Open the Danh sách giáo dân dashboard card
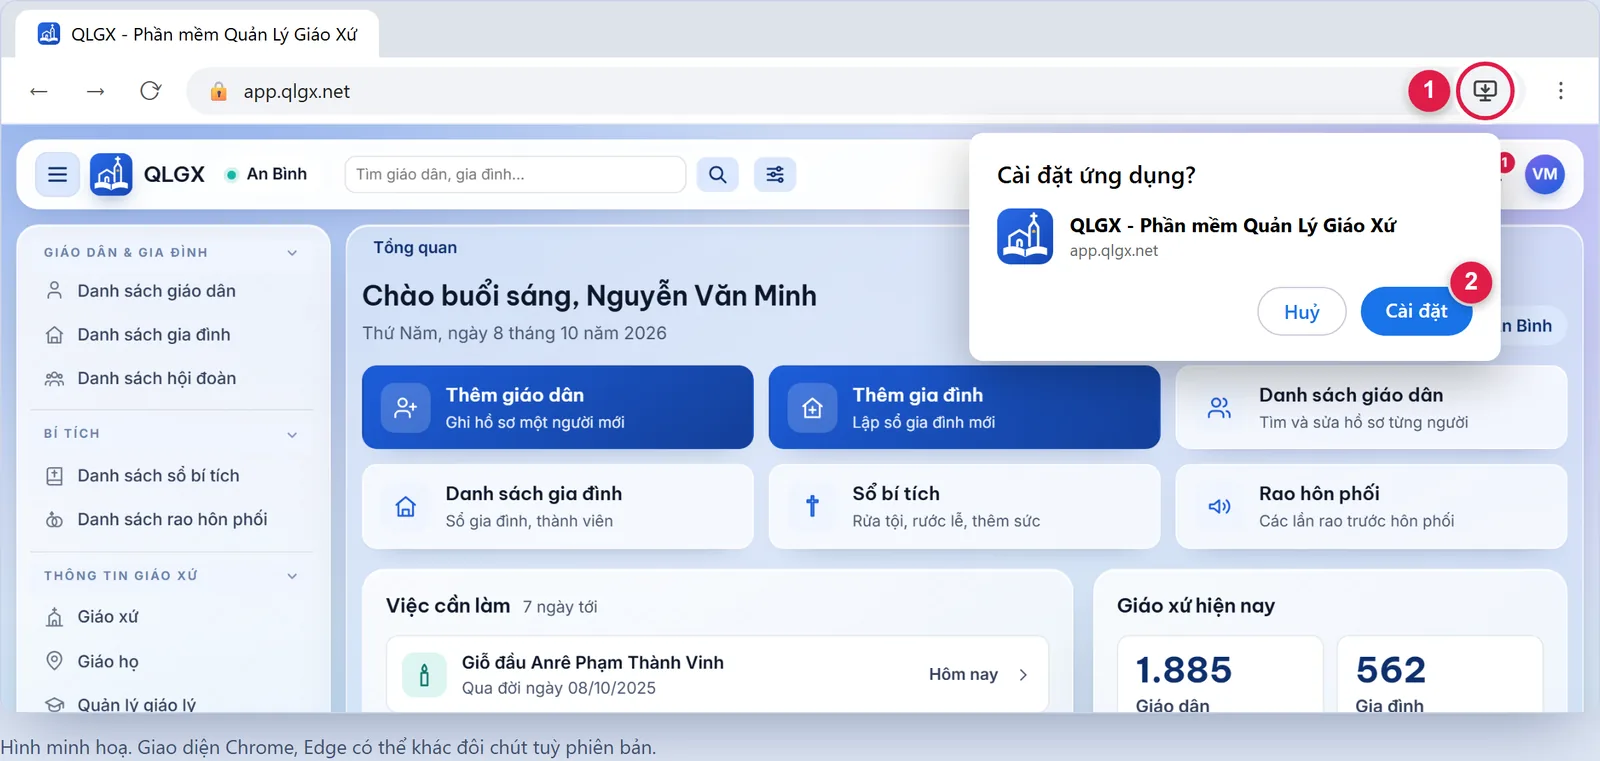This screenshot has width=1600, height=761. [x=1371, y=407]
